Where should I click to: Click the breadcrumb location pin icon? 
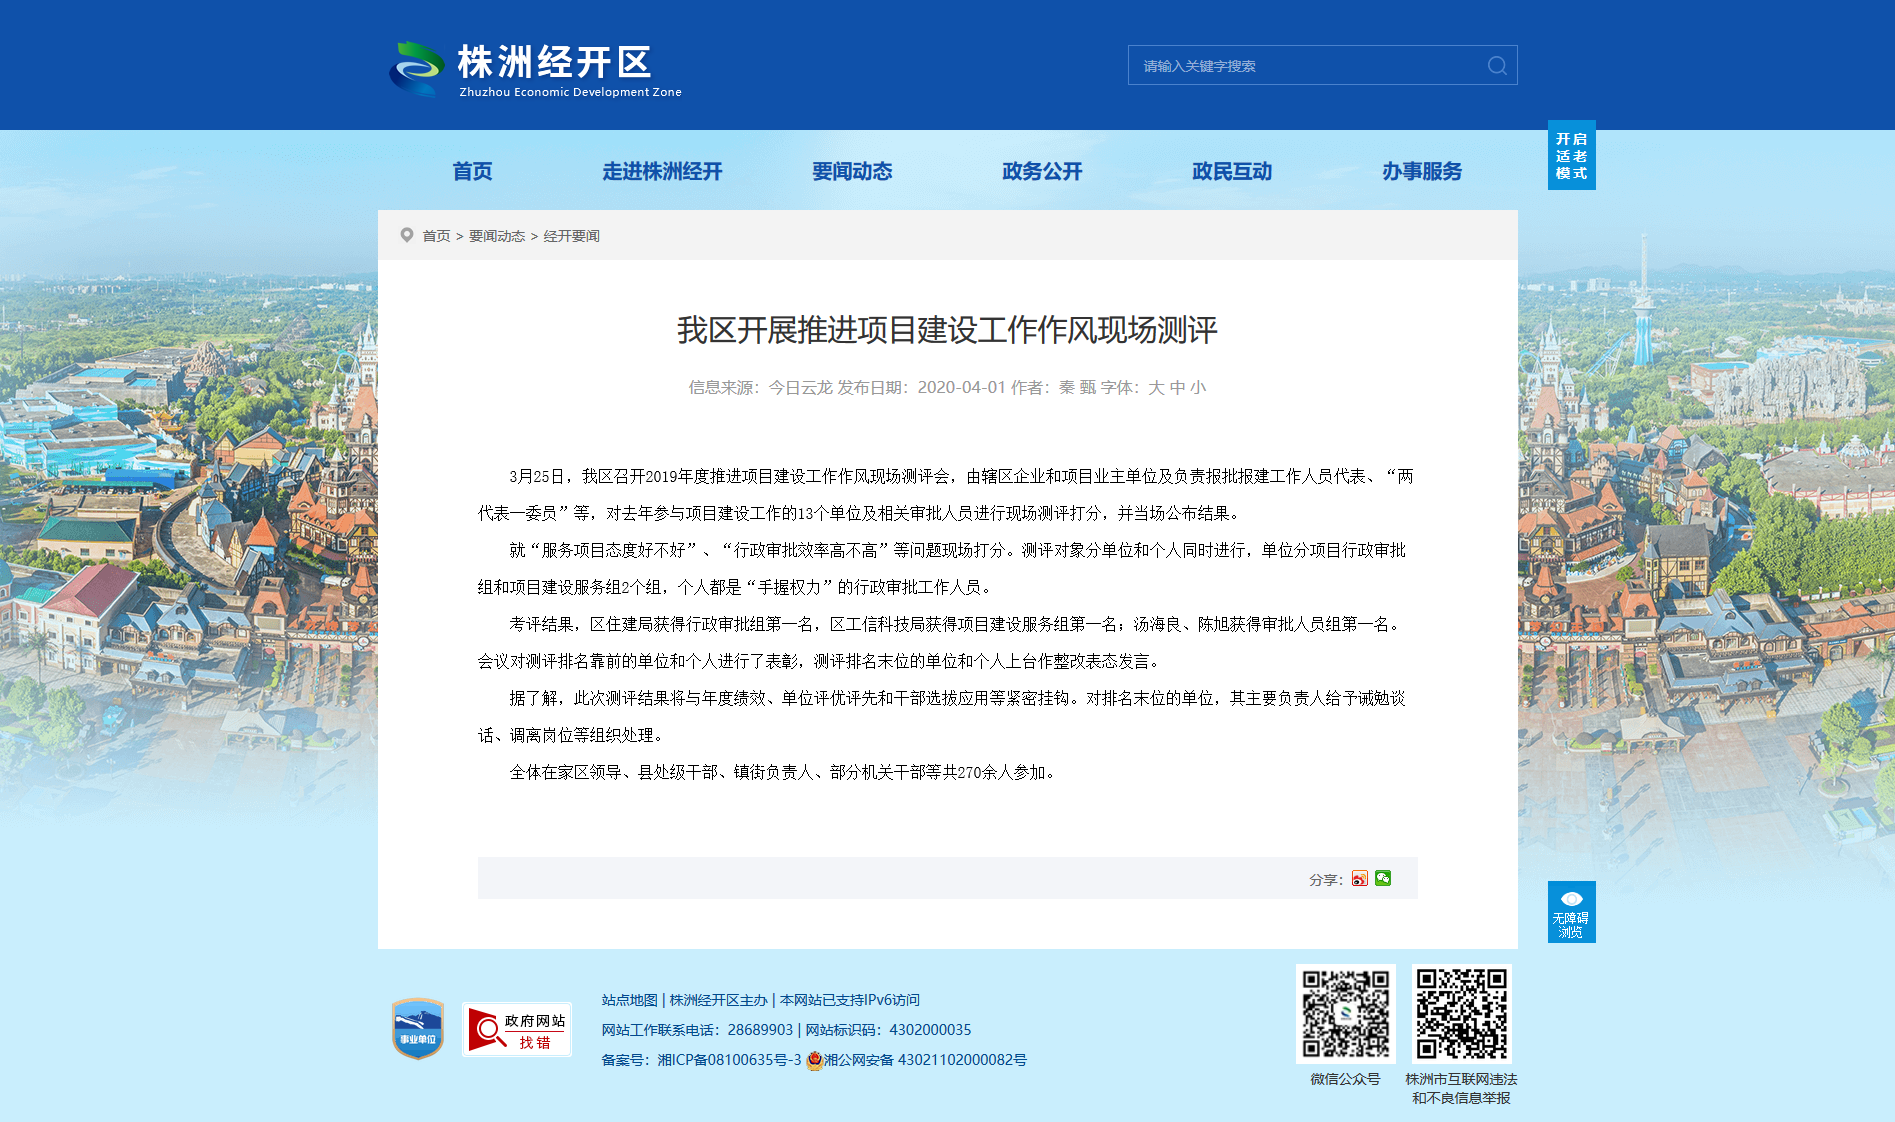coord(407,235)
